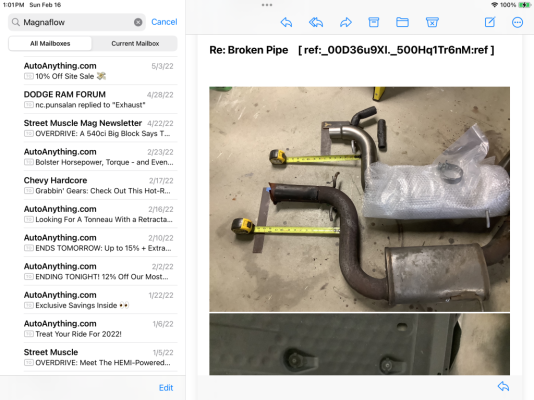The height and width of the screenshot is (400, 534).
Task: Tap Edit below the message list
Action: 166,388
